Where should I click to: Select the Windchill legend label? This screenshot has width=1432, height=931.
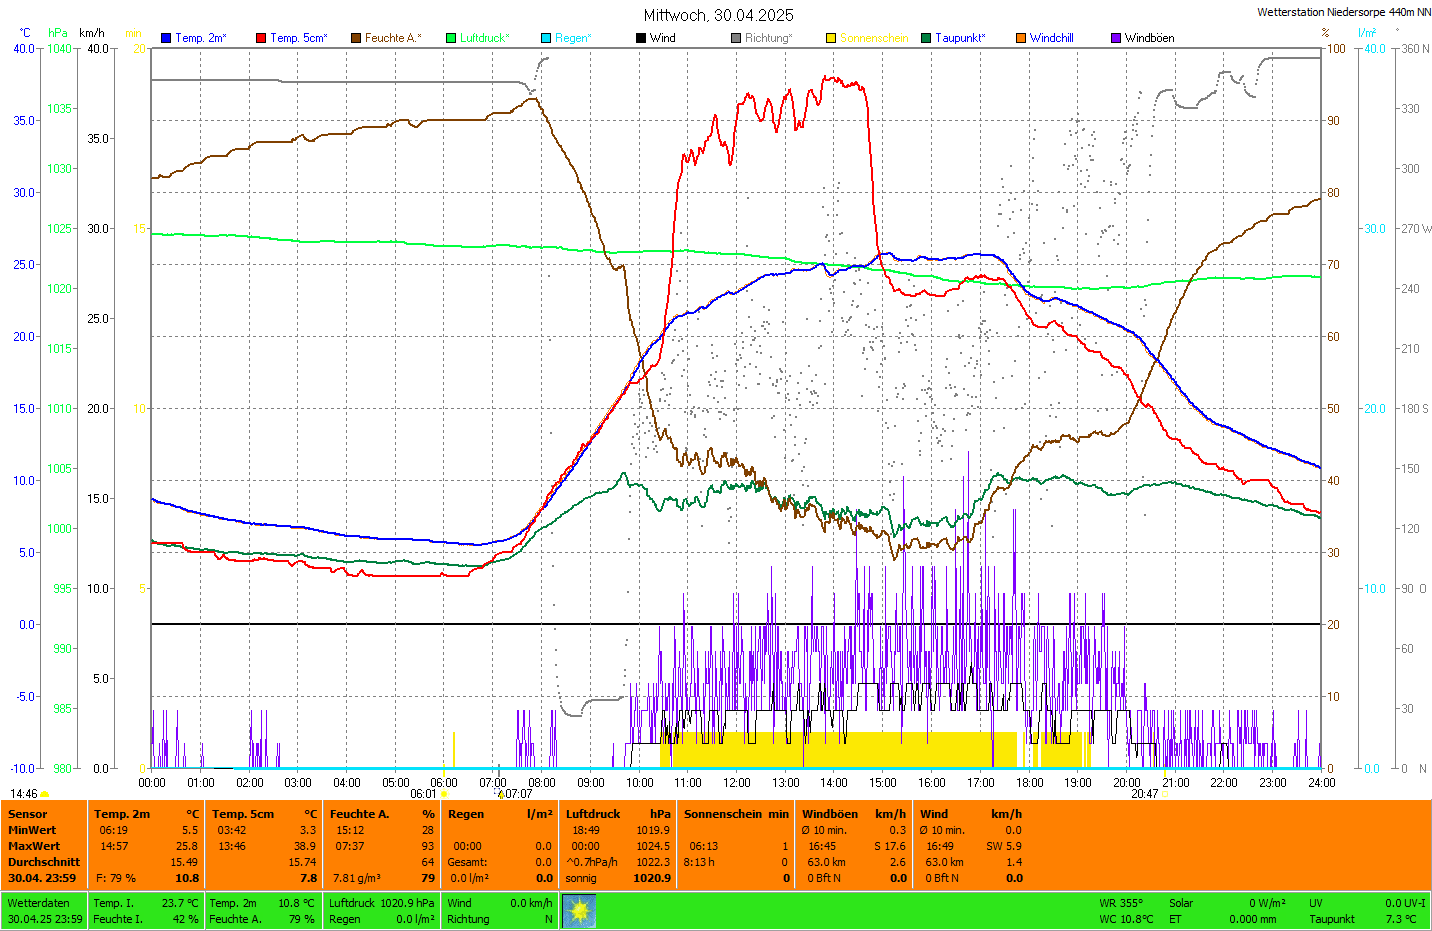(1052, 38)
